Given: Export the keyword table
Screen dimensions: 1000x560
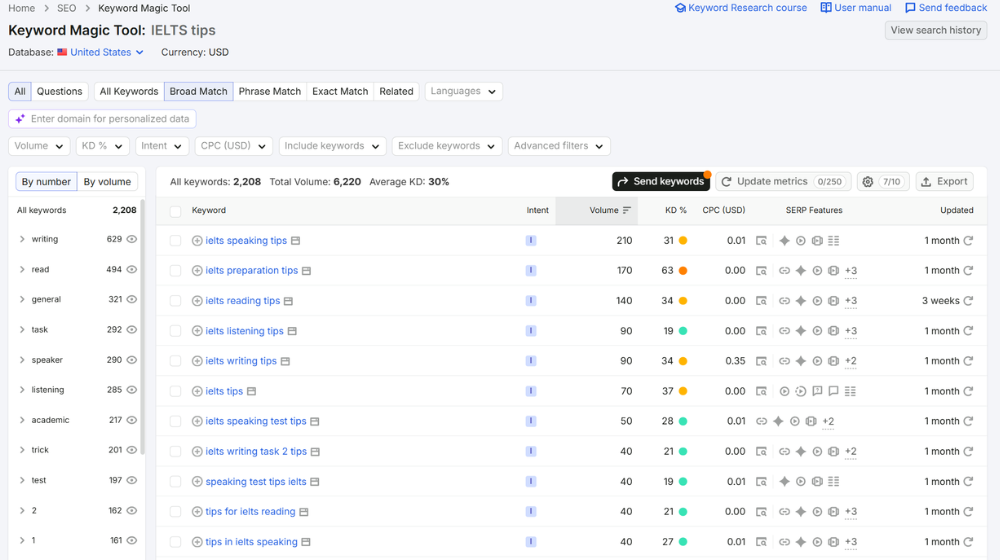Looking at the screenshot, I should [945, 182].
